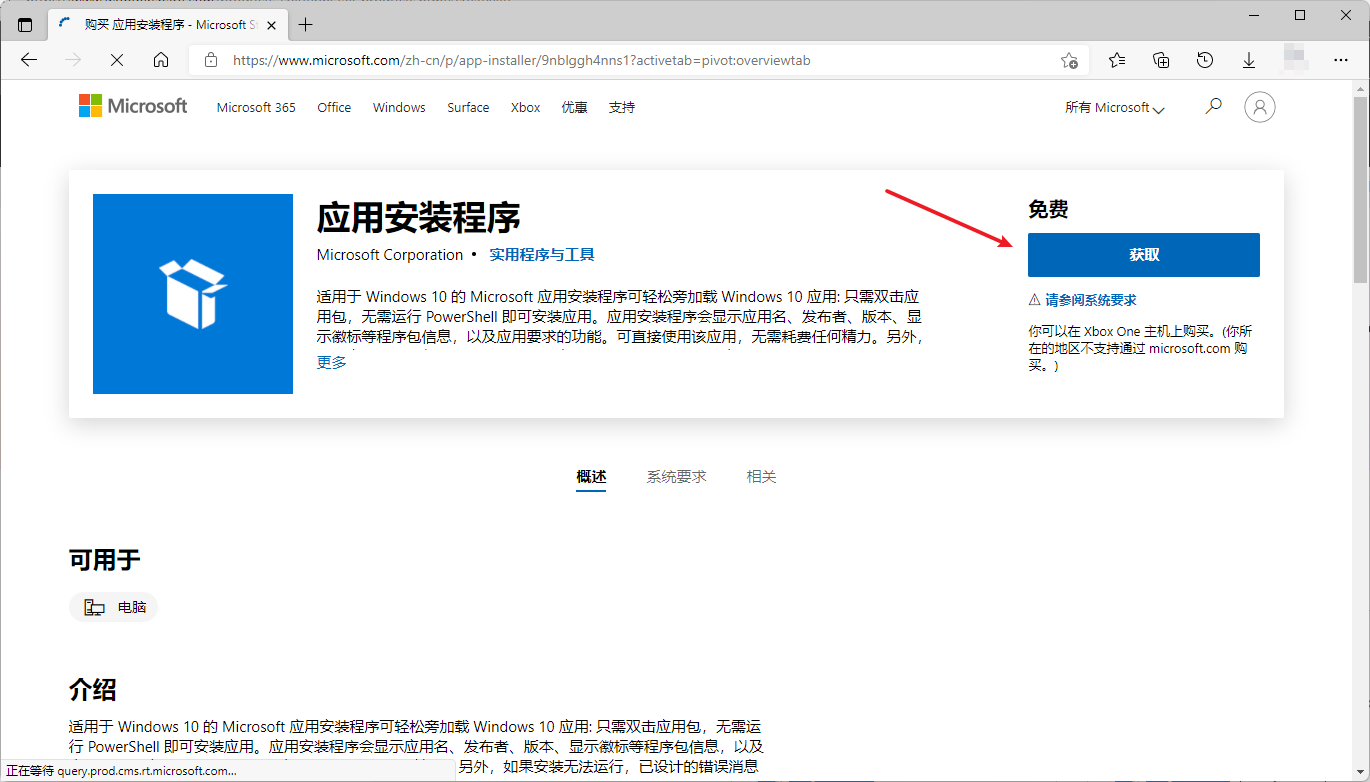Screen dimensions: 1370x782
Task: Click the search magnifier on Microsoft site
Action: click(1213, 106)
